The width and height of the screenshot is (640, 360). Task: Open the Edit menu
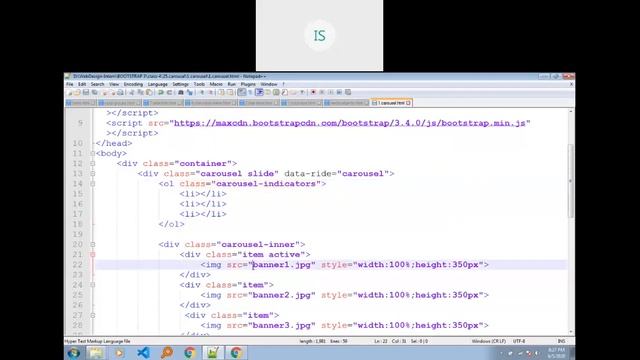point(82,84)
